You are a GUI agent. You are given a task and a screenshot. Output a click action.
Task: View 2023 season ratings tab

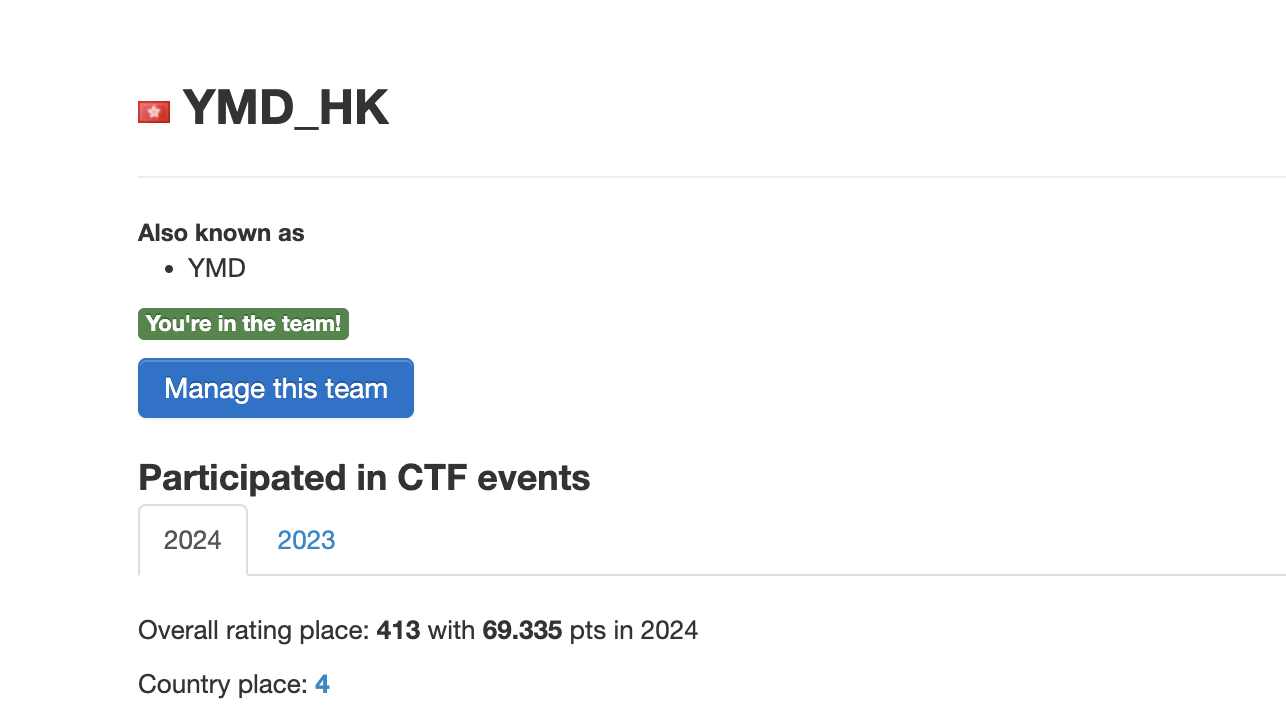(306, 540)
